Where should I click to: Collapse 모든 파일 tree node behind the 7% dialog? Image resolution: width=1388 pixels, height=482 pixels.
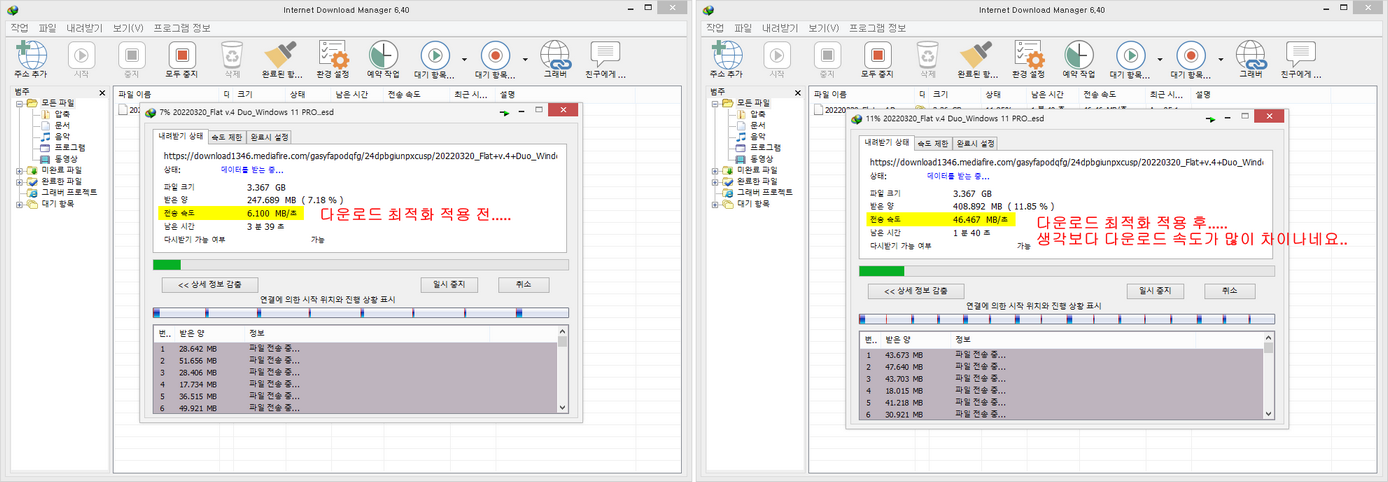(19, 103)
